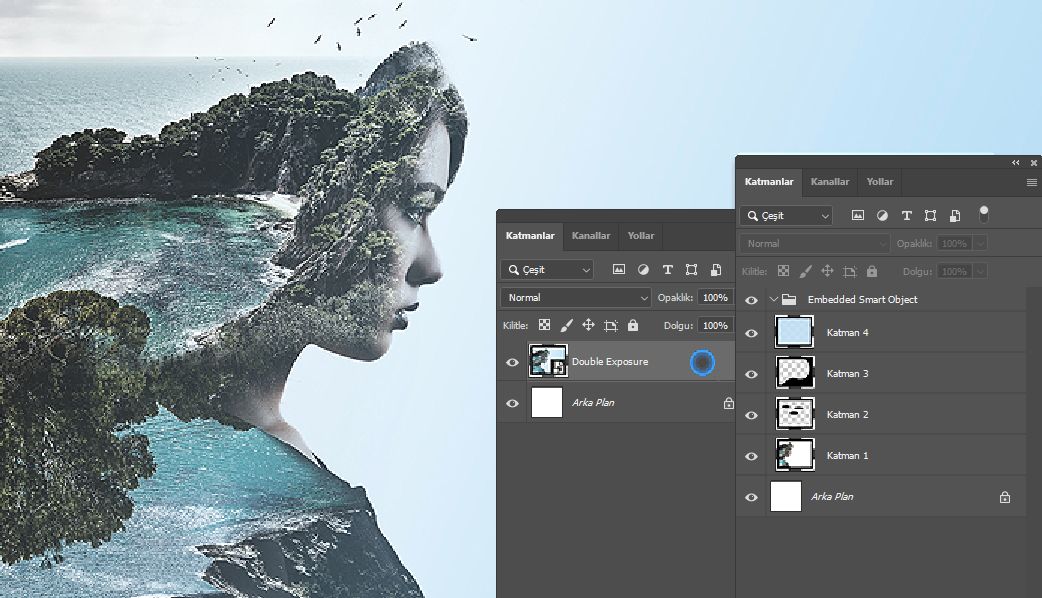Click the lock transparent pixels icon above Double Exposure
This screenshot has height=598, width=1042.
click(x=545, y=325)
